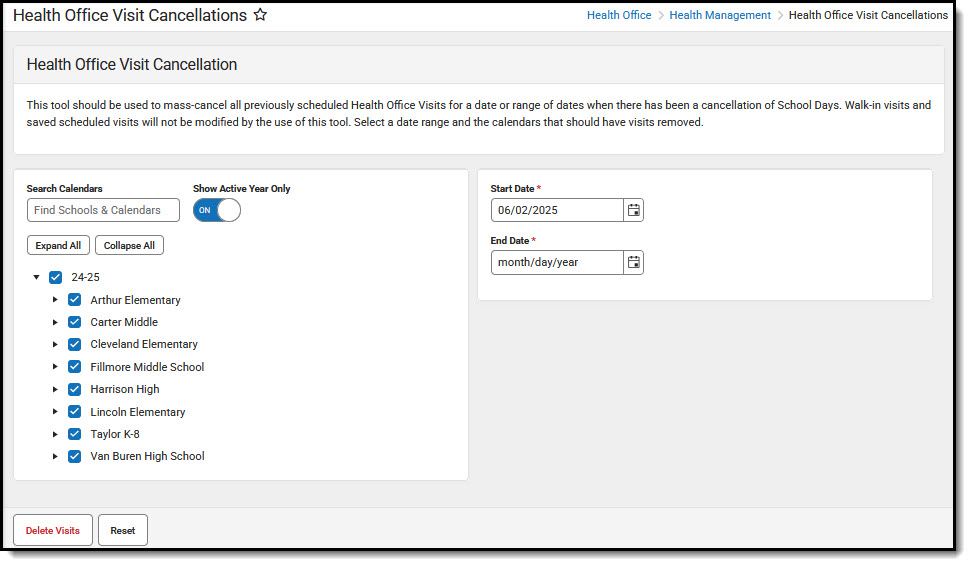
Task: Click the Expand All button
Action: 58,246
